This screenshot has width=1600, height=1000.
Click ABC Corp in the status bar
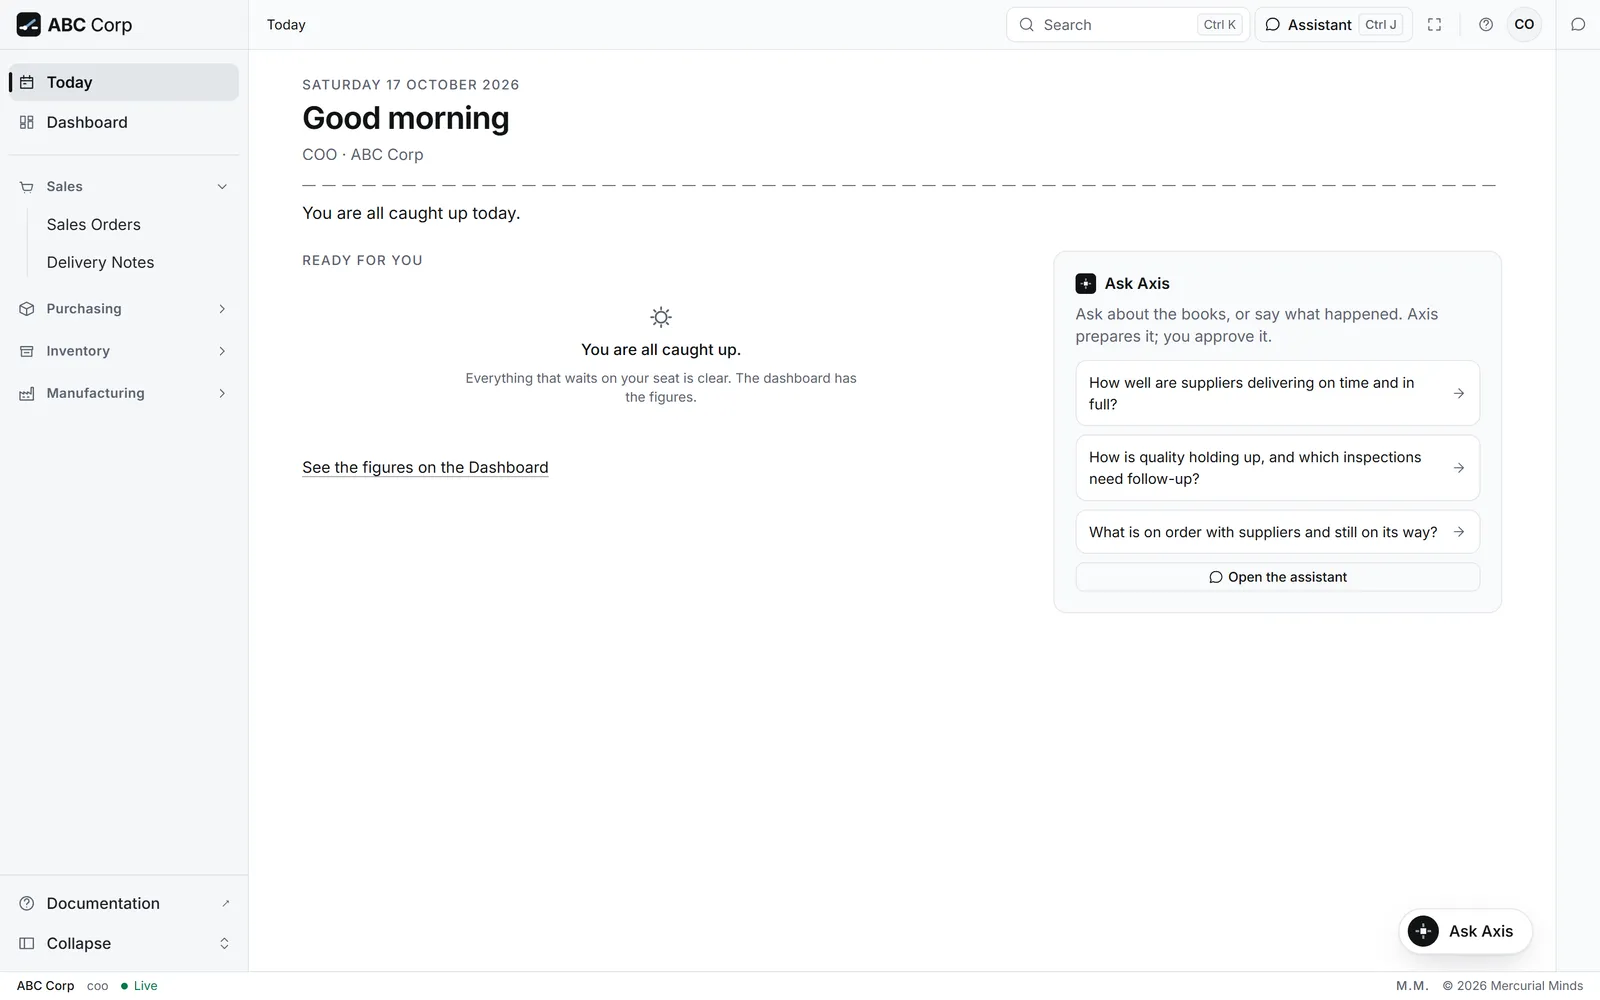coord(45,986)
